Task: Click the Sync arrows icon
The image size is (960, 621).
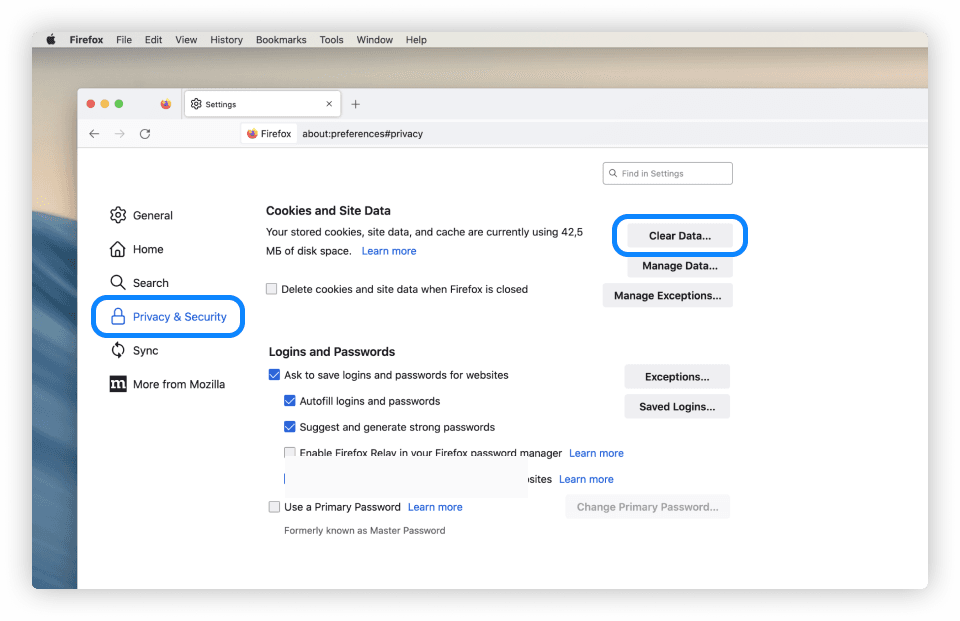Action: [x=118, y=350]
